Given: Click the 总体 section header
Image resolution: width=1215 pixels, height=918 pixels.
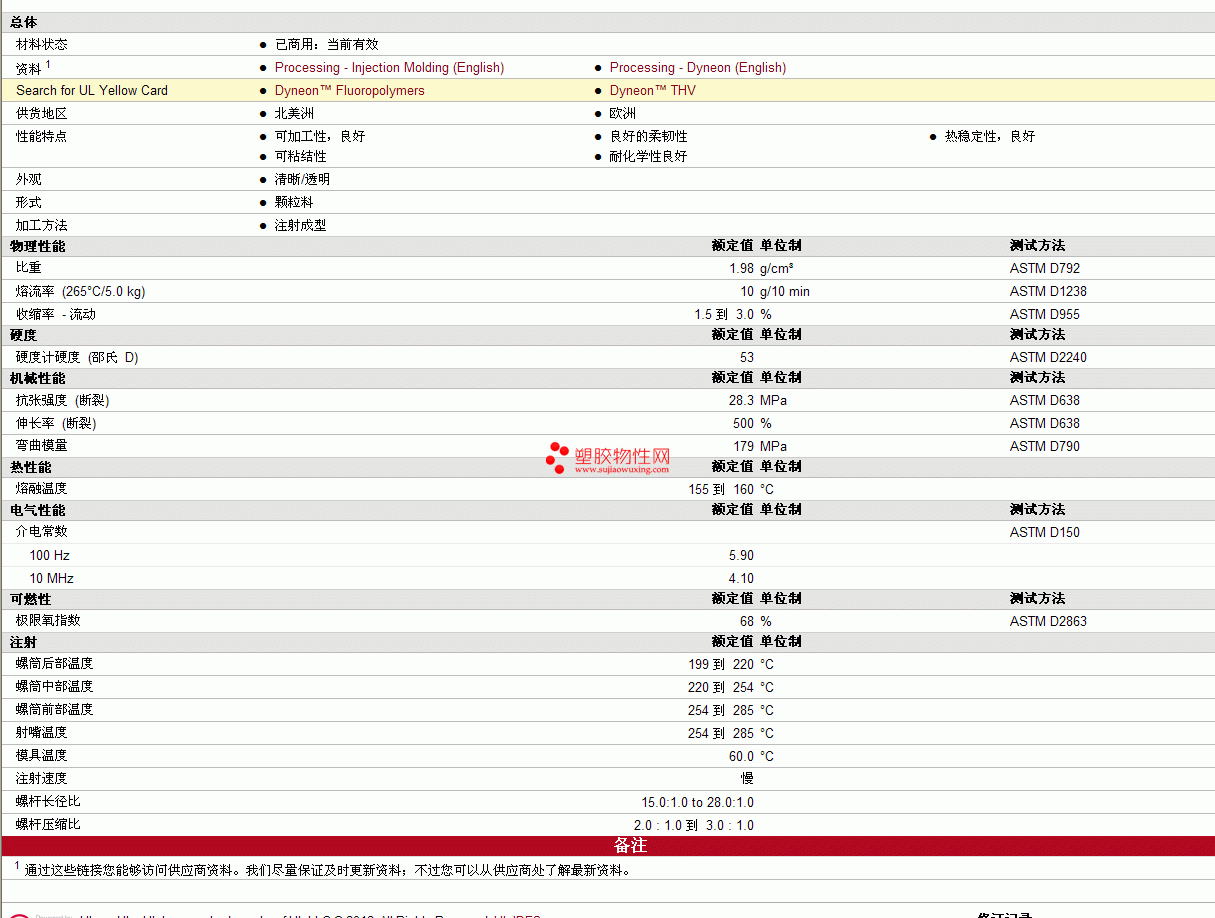Looking at the screenshot, I should click(x=25, y=22).
